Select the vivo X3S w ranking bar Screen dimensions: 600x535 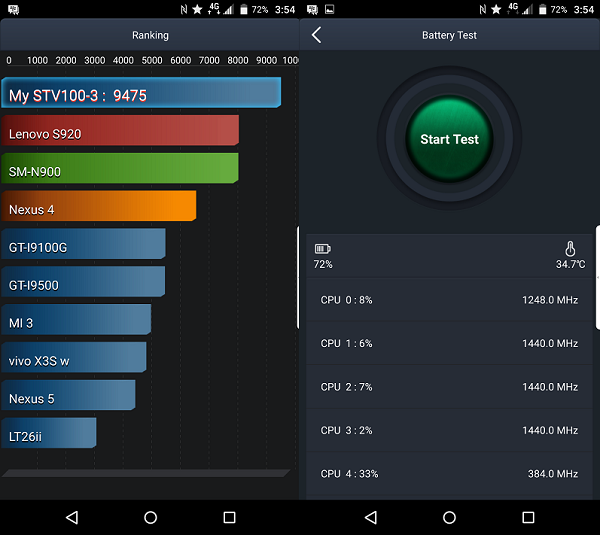pyautogui.click(x=74, y=357)
